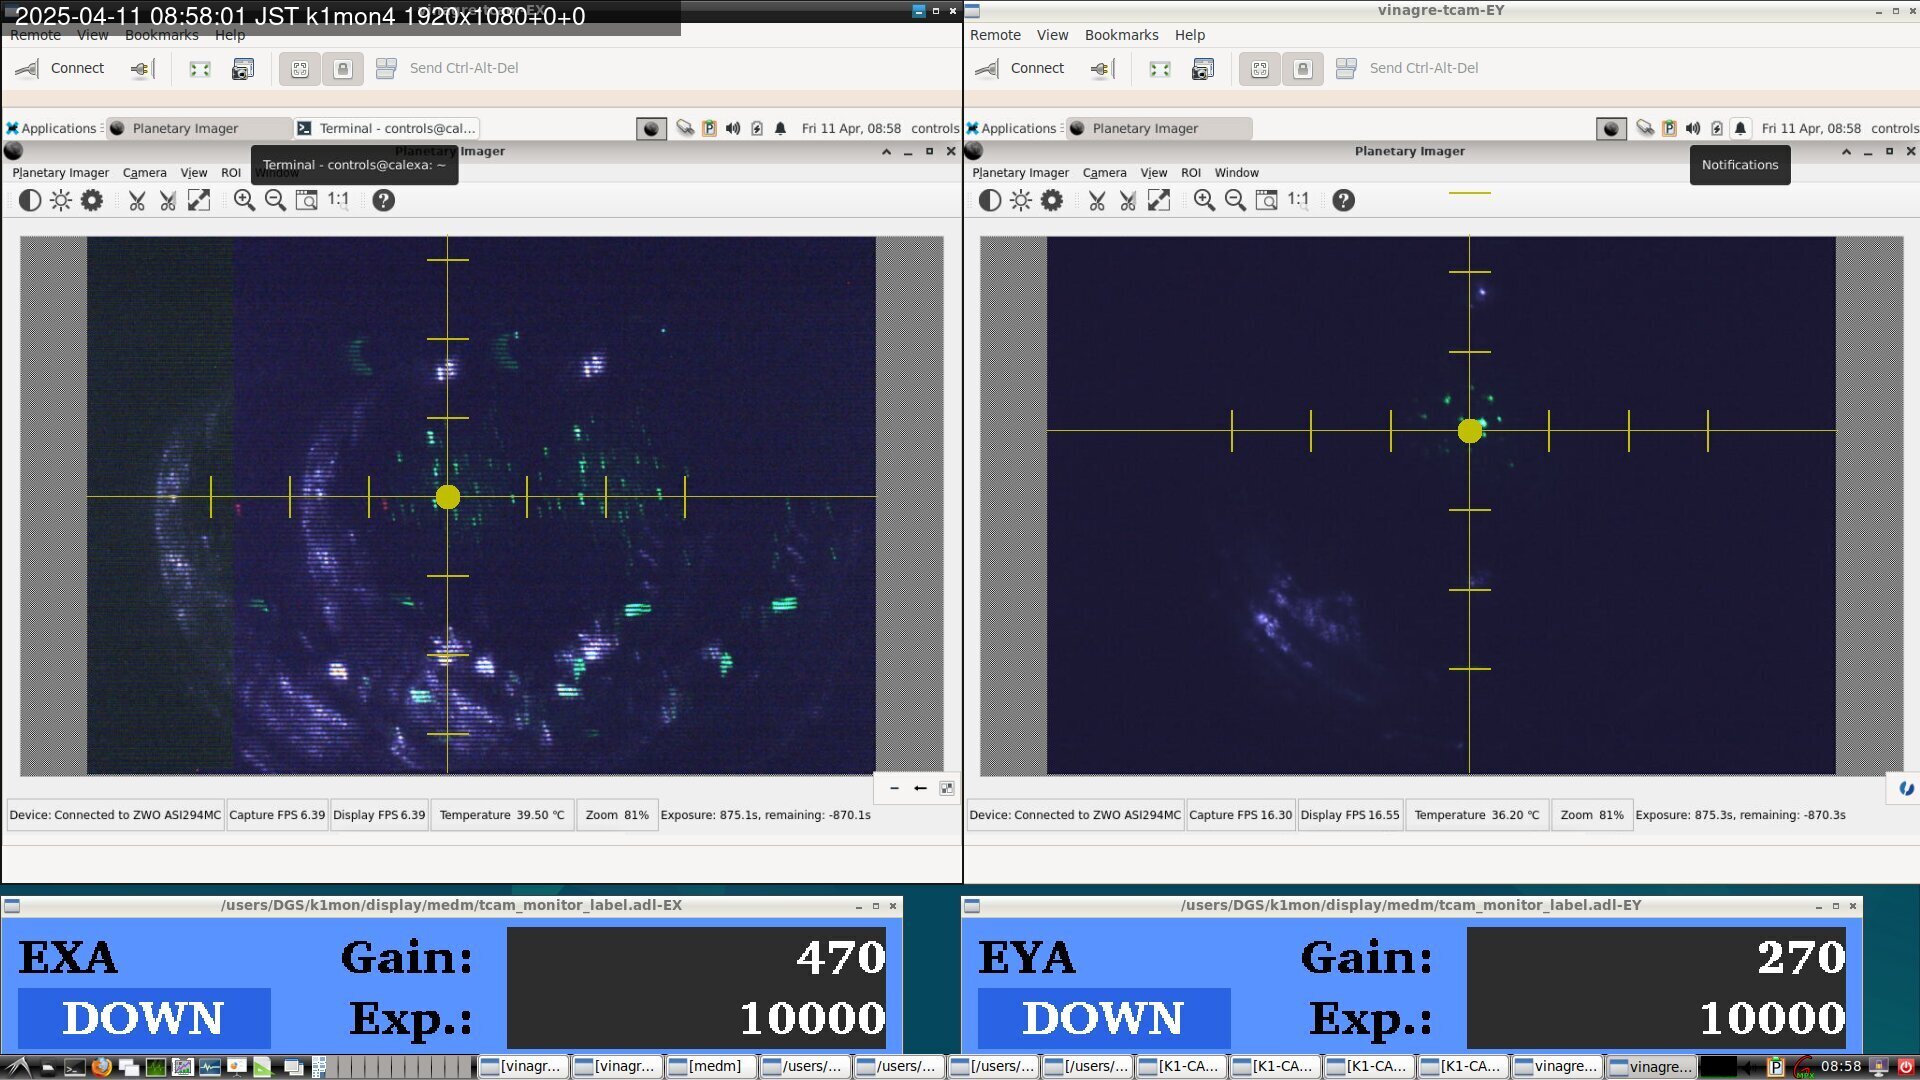The image size is (1920, 1080).
Task: Toggle scaling button in left vinagre EX toolbar
Action: pos(300,68)
